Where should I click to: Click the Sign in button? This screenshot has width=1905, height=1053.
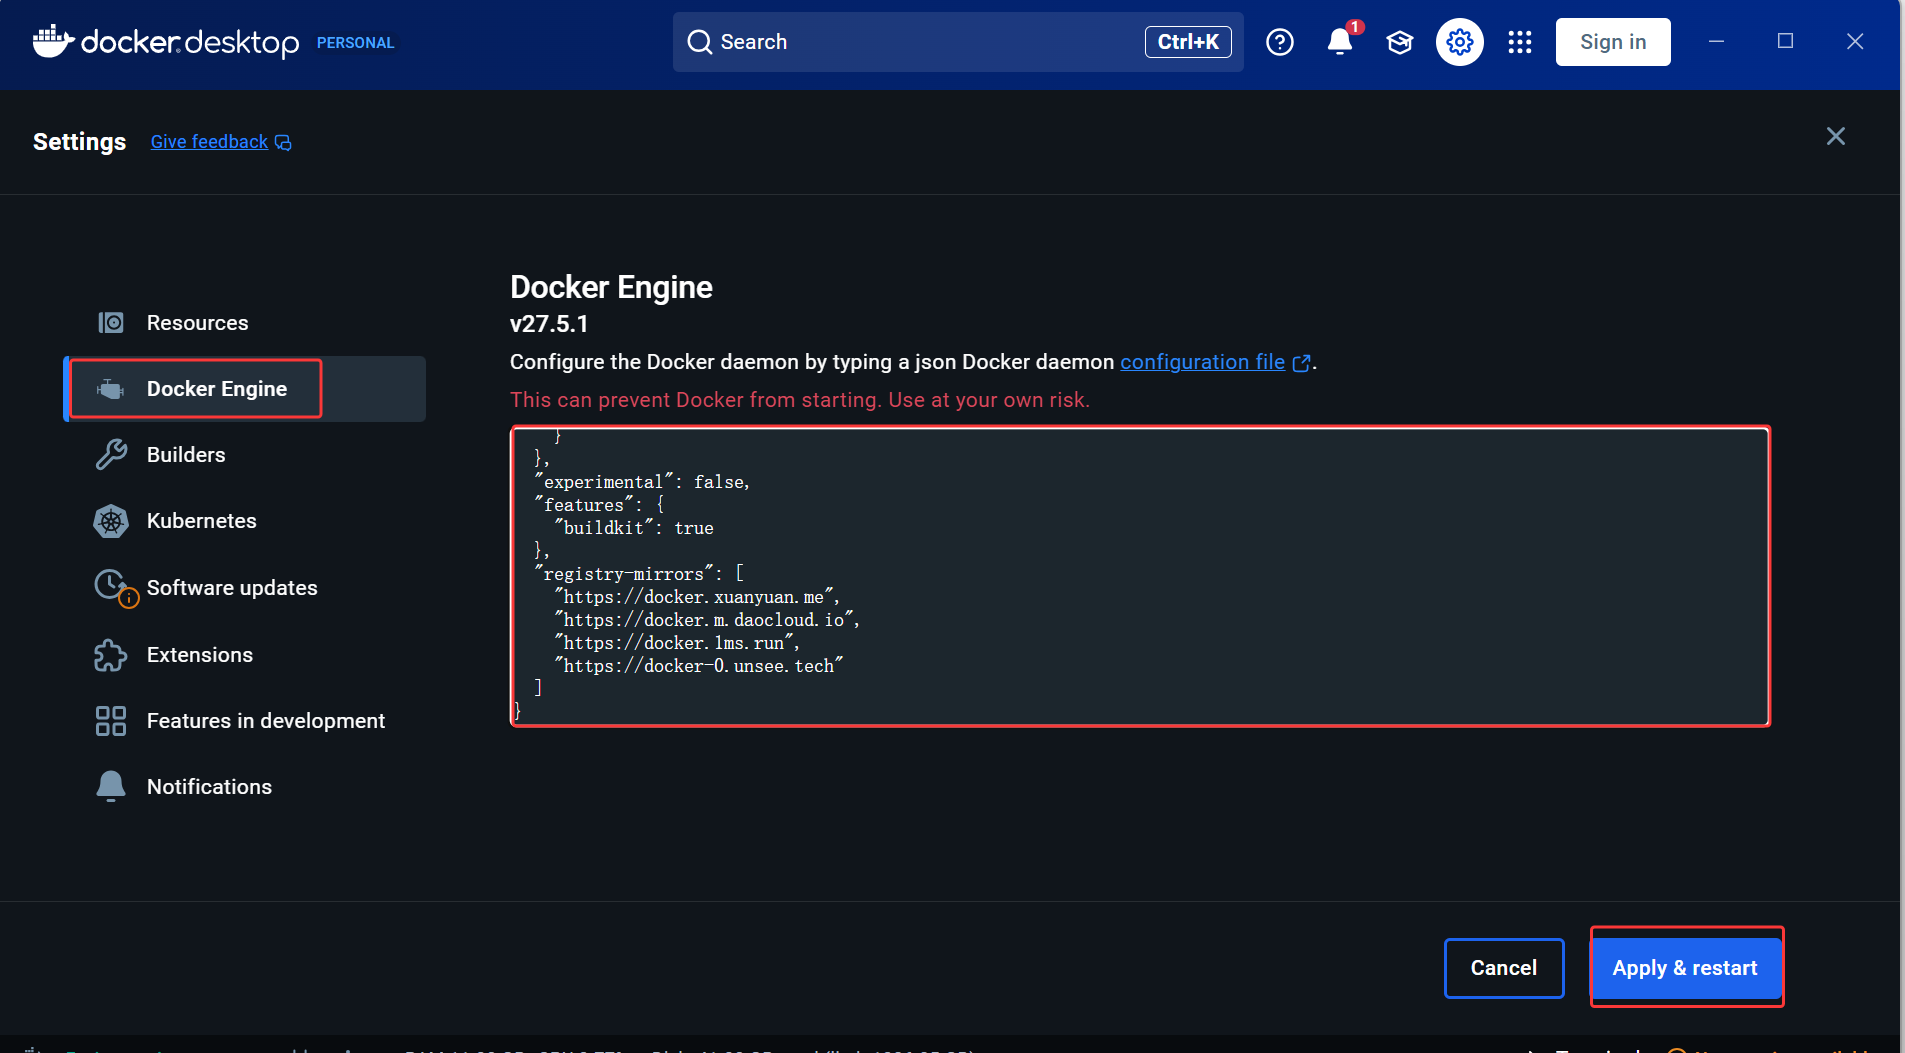tap(1613, 42)
